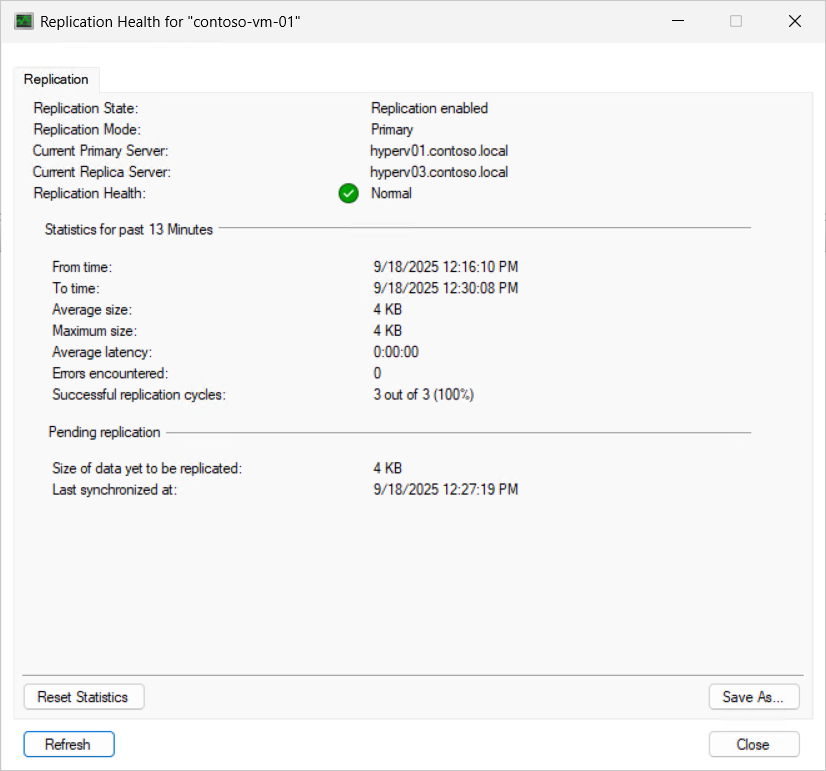Click the Last synchronized at timestamp value
This screenshot has width=826, height=771.
(446, 489)
